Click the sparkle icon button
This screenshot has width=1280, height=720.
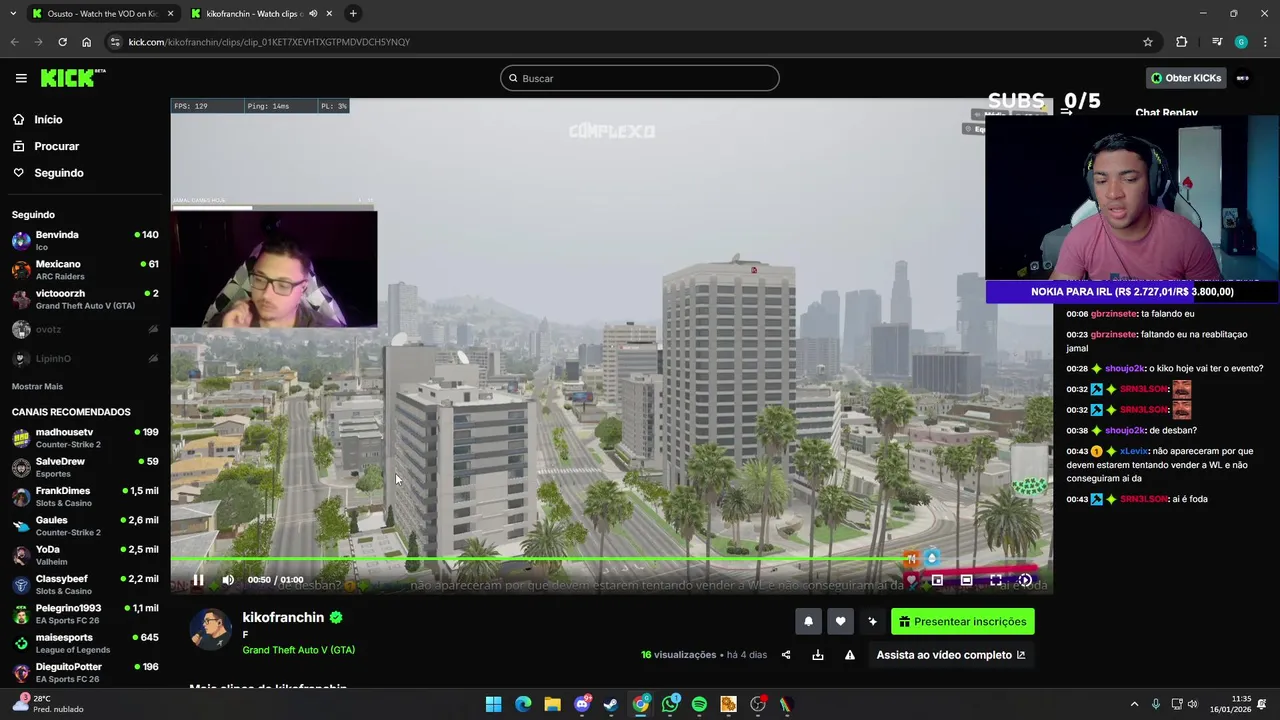(872, 622)
